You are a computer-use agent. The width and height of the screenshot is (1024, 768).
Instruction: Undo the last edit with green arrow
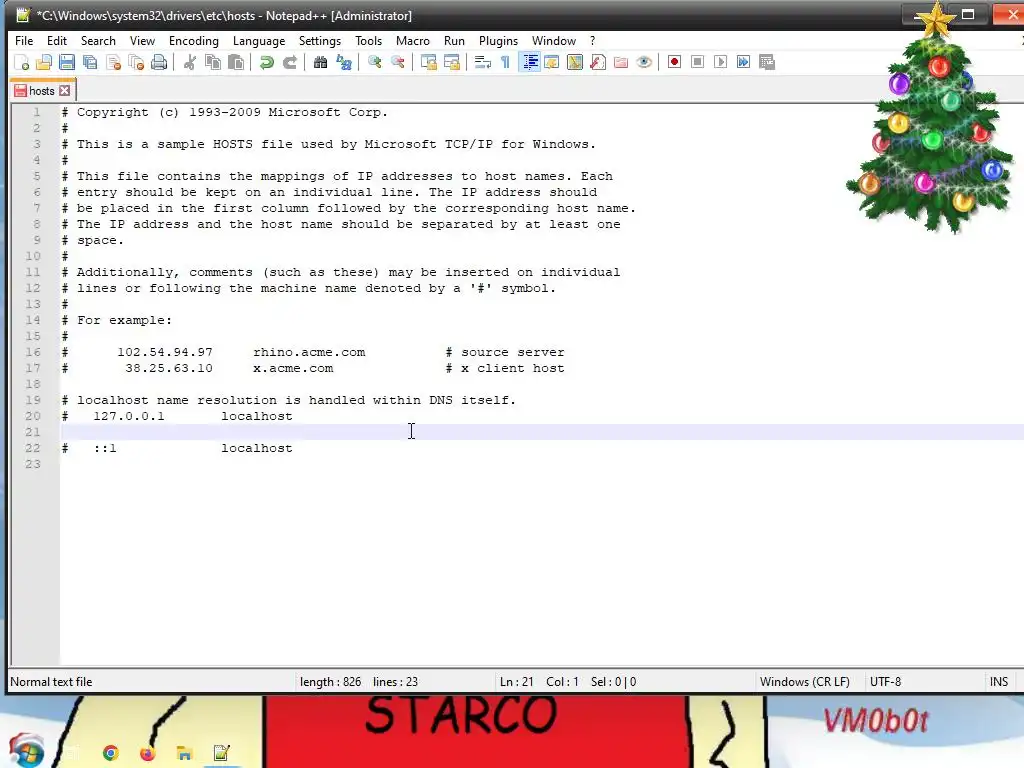pyautogui.click(x=266, y=62)
